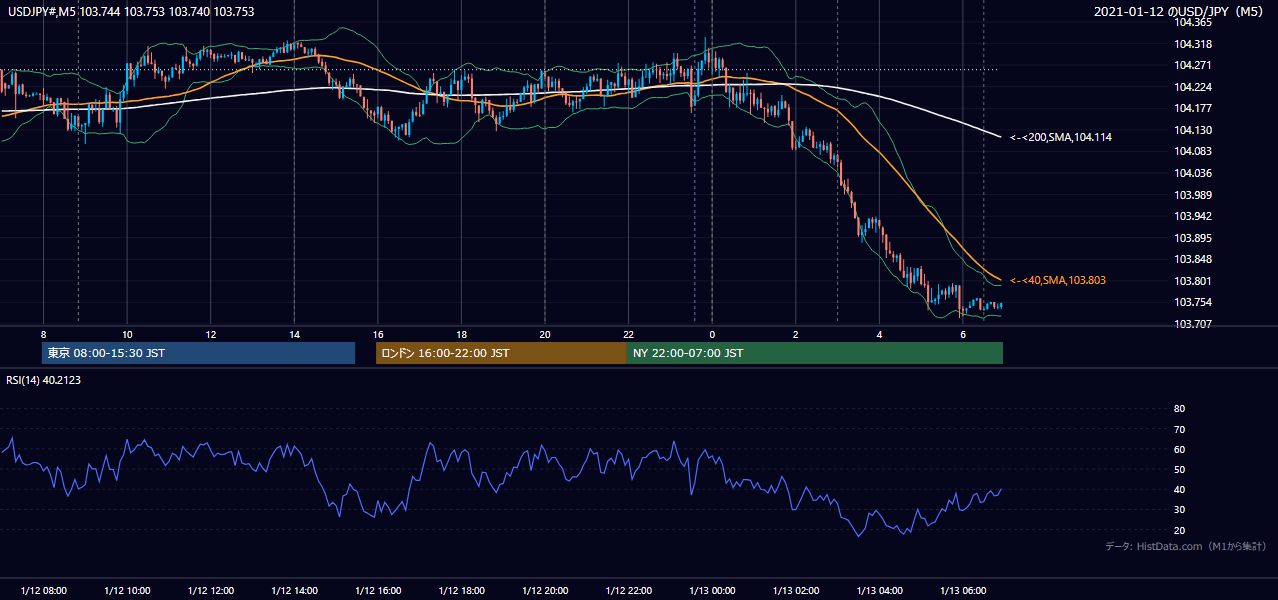This screenshot has height=600, width=1278.
Task: Click hour label 12 under price chart
Action: (210, 334)
